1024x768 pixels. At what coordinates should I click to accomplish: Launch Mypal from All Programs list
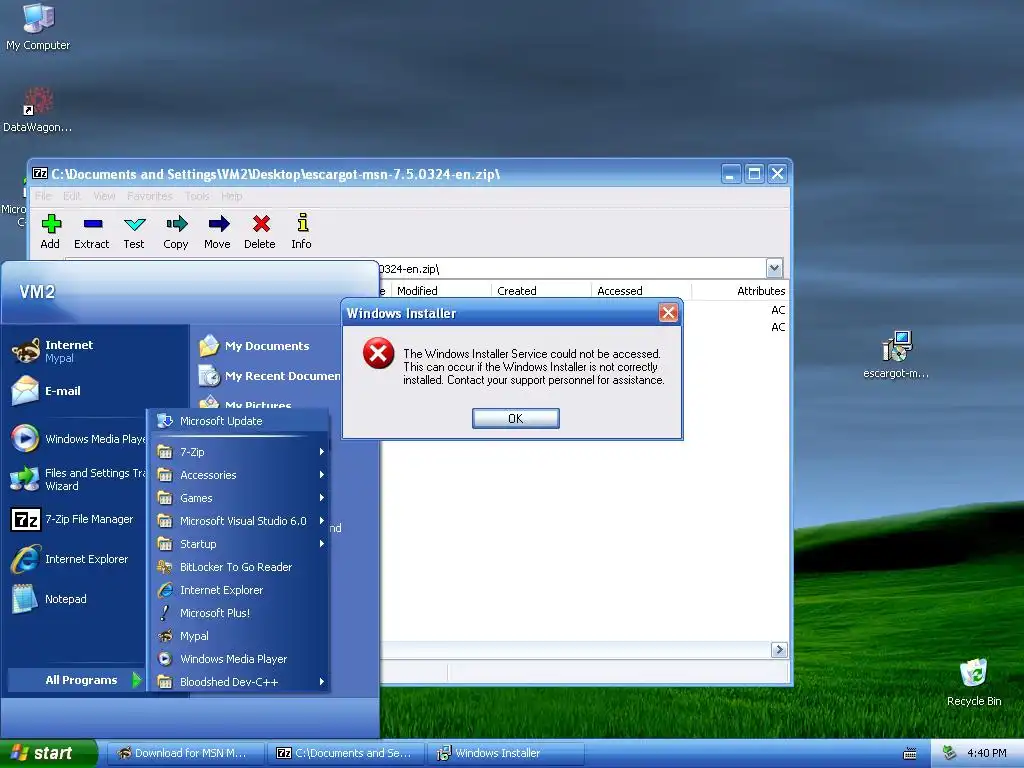(238, 635)
